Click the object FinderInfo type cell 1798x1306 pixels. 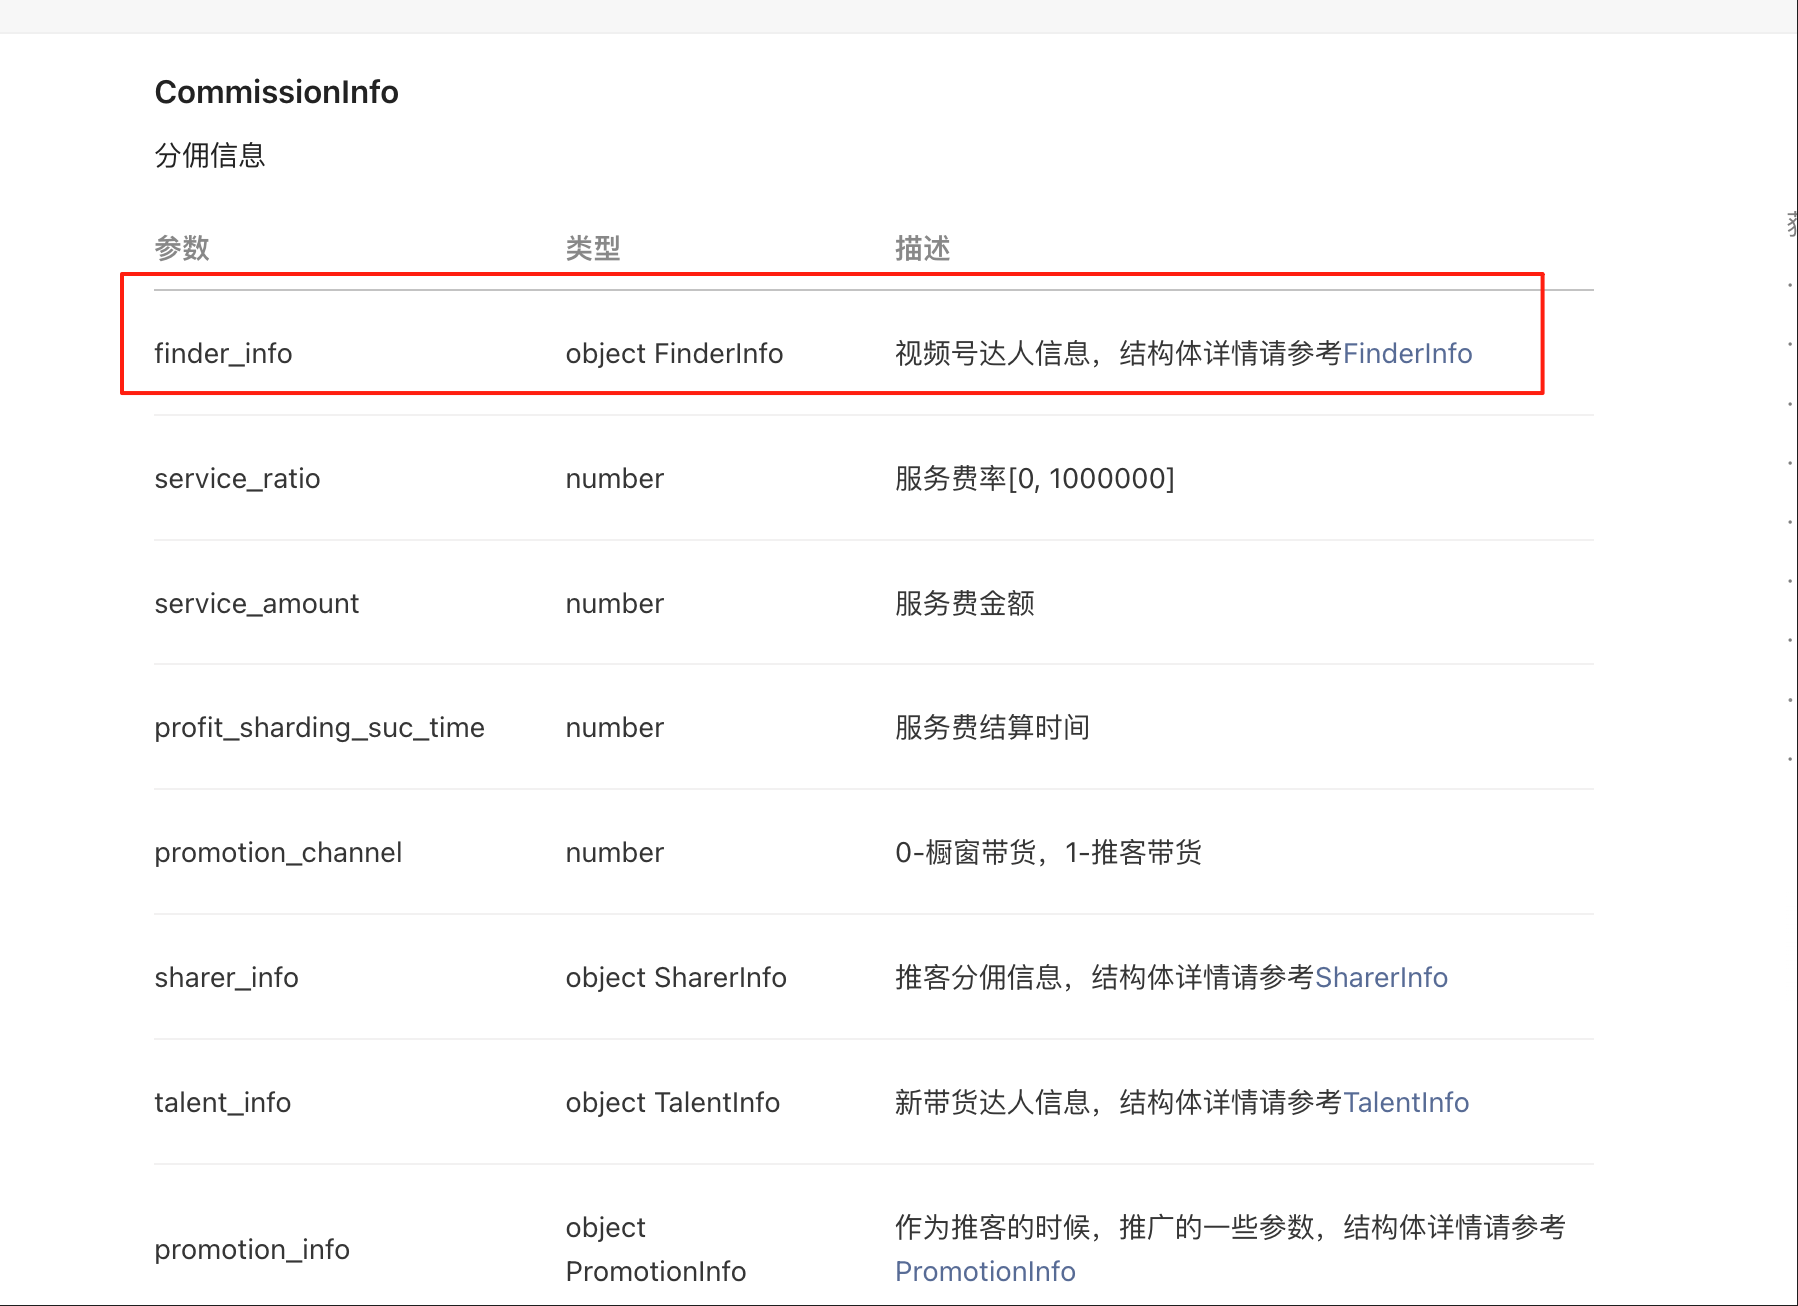[674, 353]
